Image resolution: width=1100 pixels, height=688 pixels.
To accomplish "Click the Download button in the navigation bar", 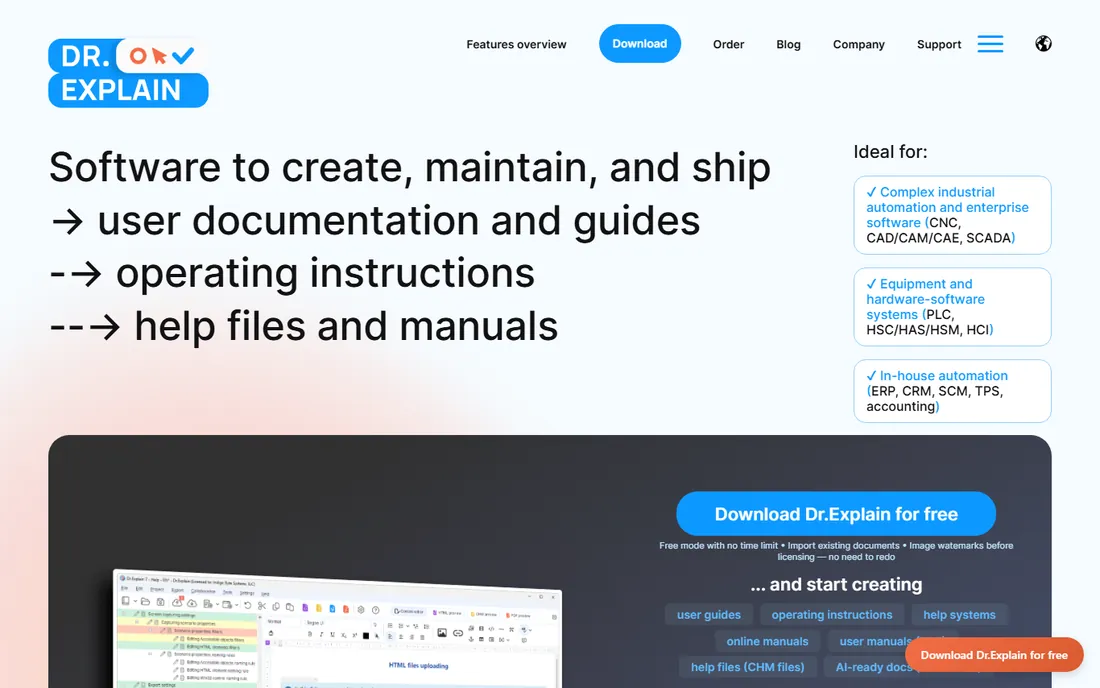I will (x=640, y=43).
